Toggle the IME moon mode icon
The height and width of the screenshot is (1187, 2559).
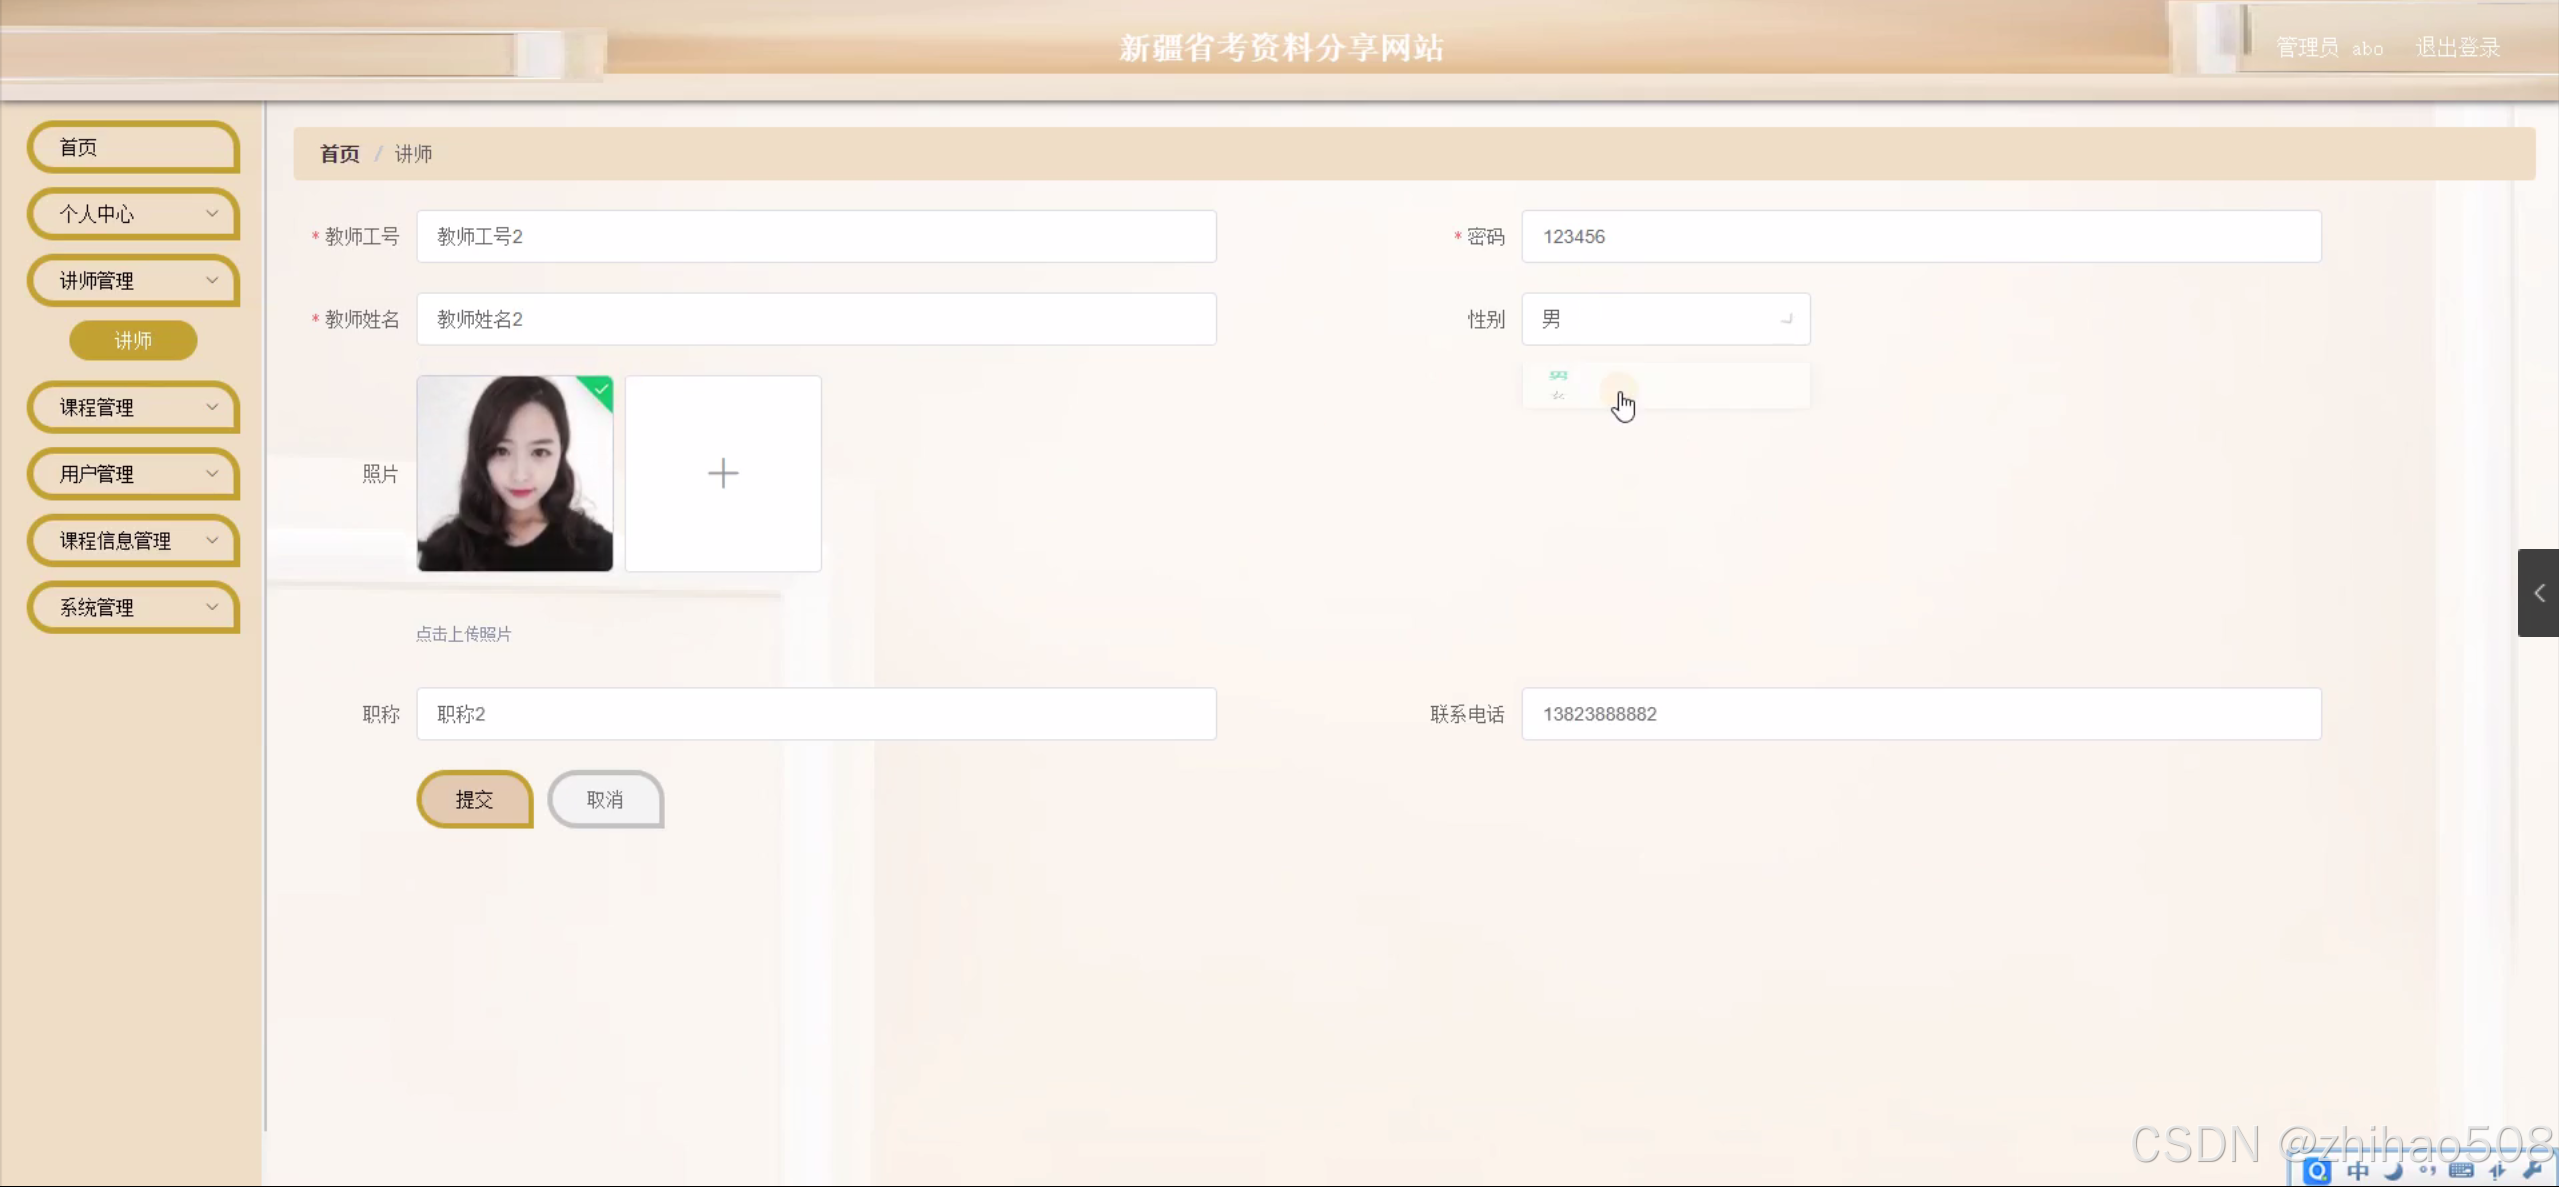2393,1170
